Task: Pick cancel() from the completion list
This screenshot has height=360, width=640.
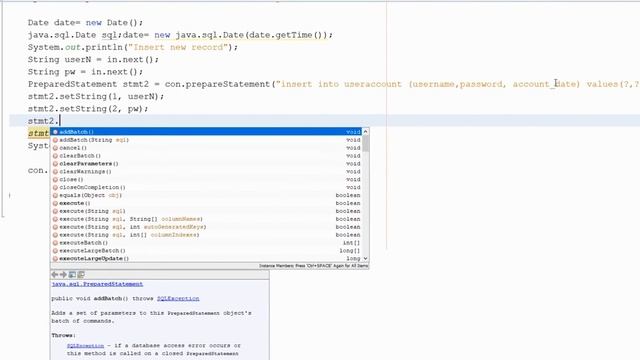Action: (206, 148)
